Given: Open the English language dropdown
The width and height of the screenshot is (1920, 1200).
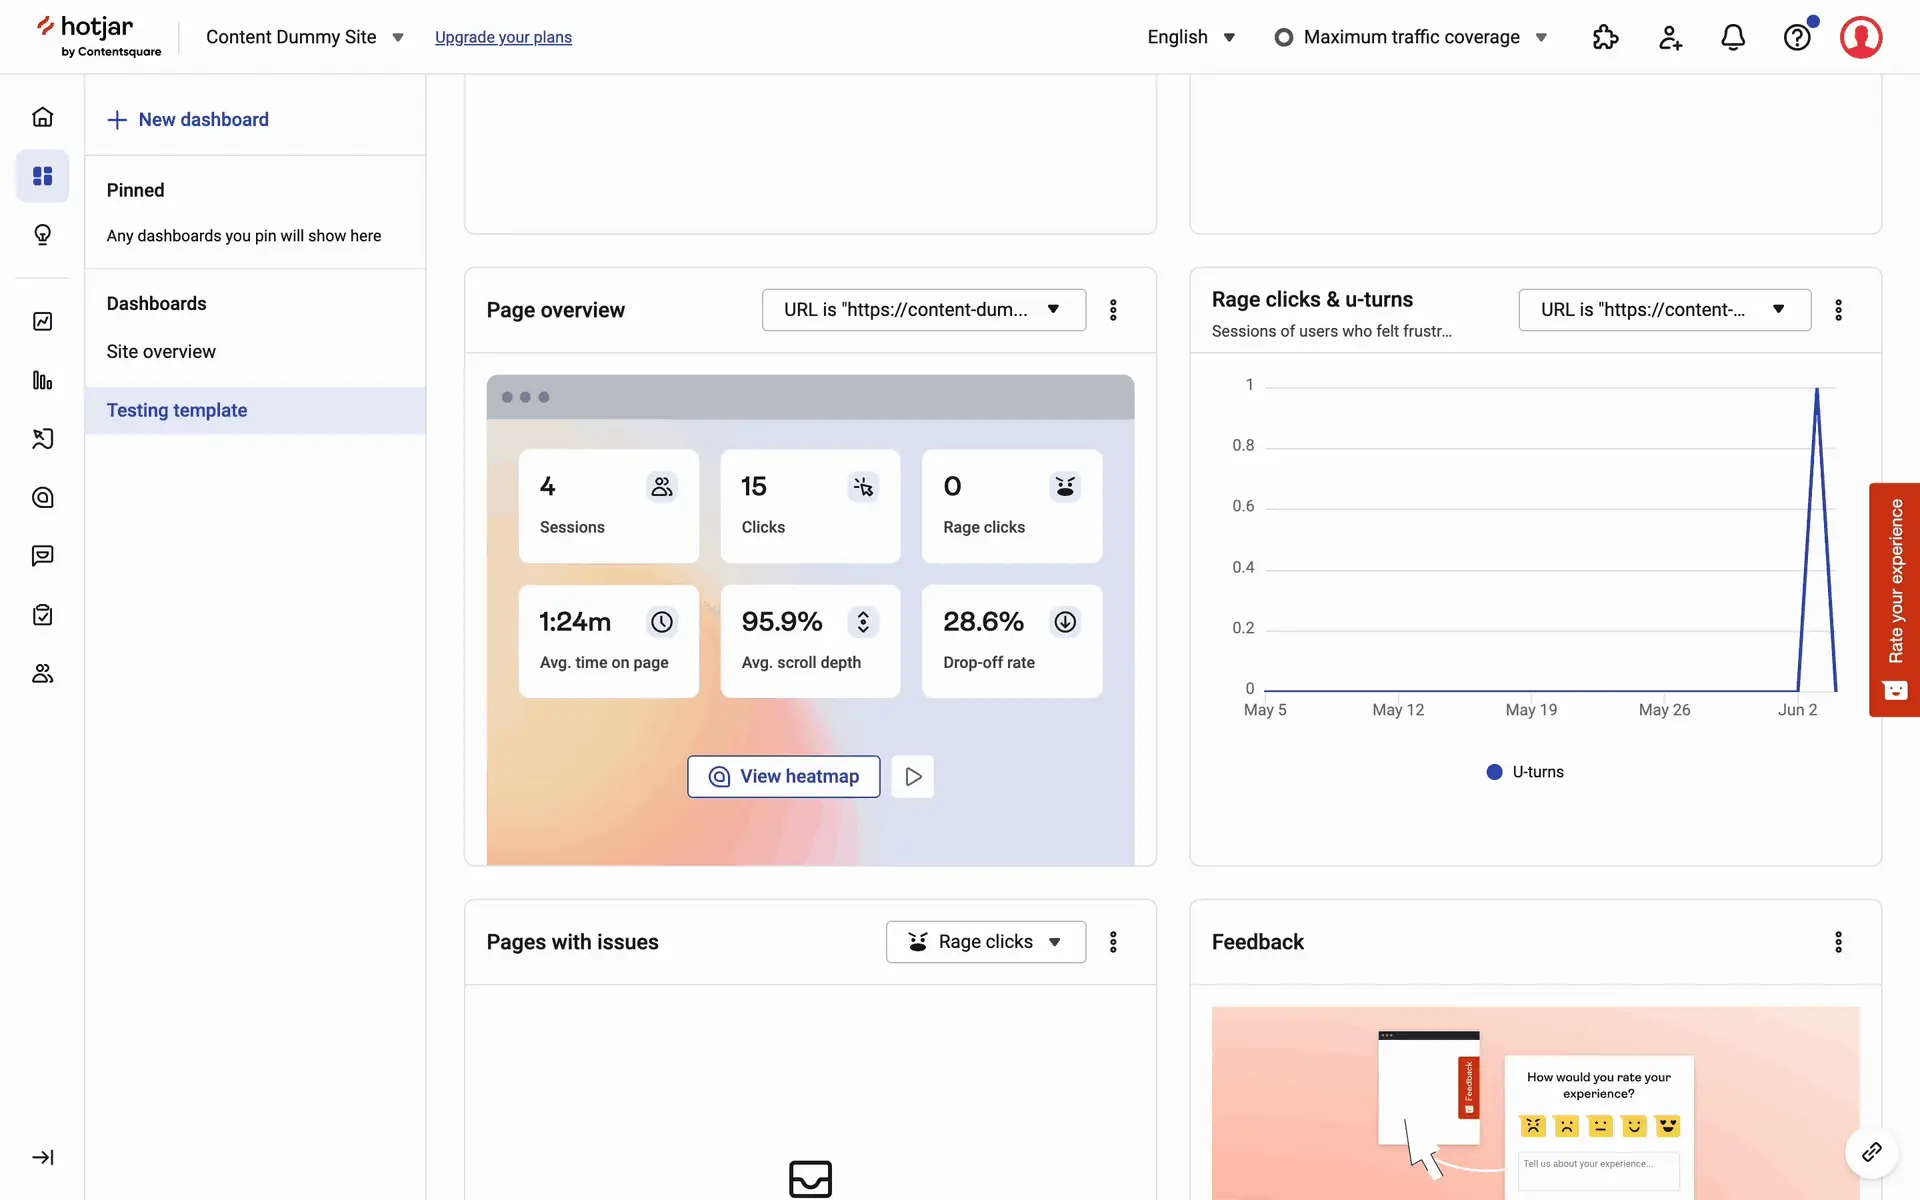Looking at the screenshot, I should pos(1191,37).
